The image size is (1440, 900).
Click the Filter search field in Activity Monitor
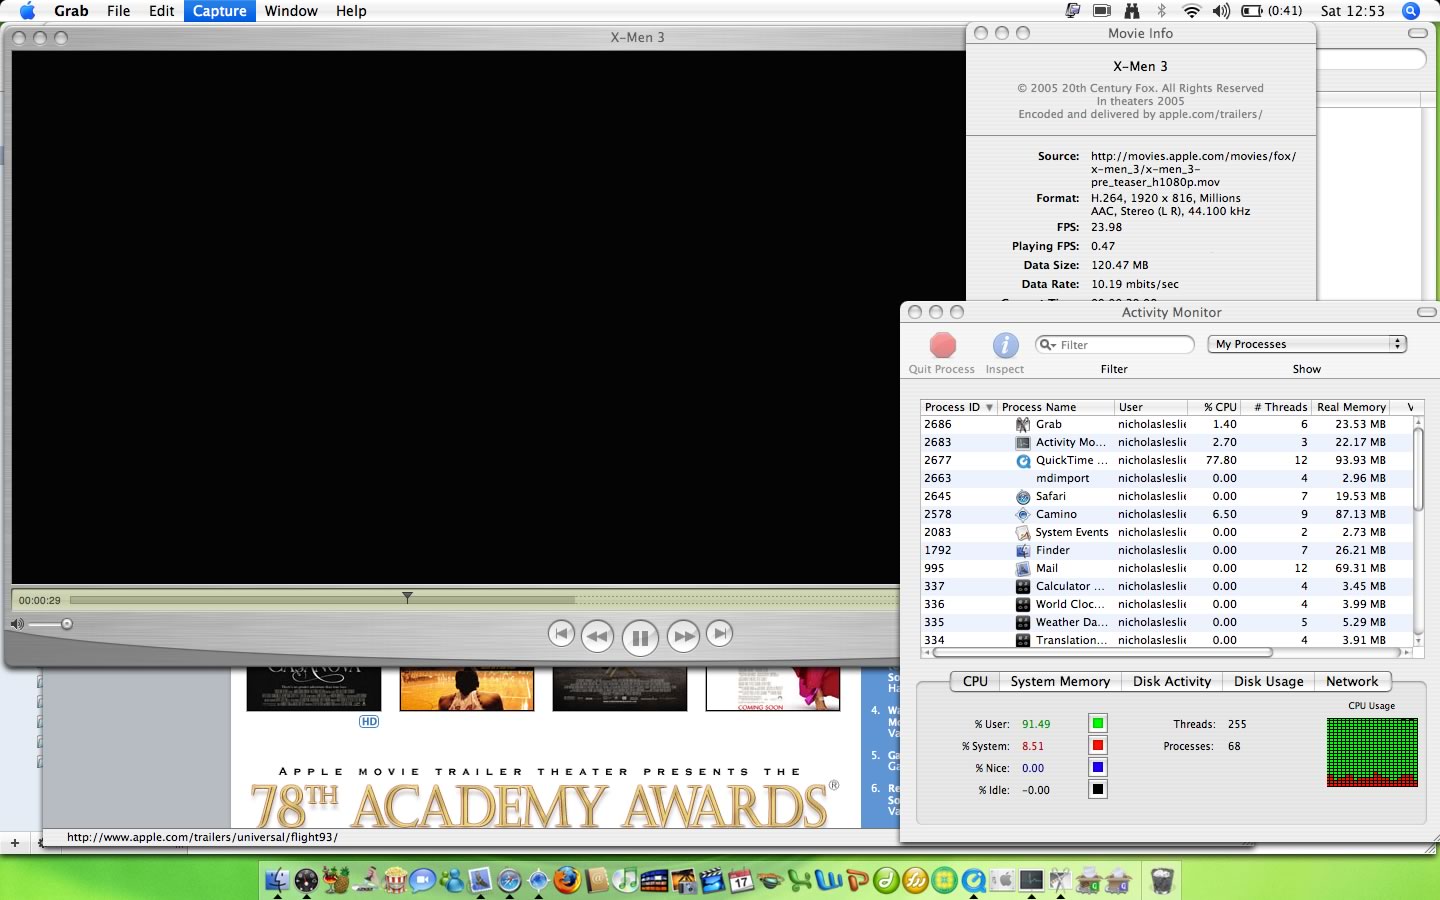click(x=1115, y=345)
